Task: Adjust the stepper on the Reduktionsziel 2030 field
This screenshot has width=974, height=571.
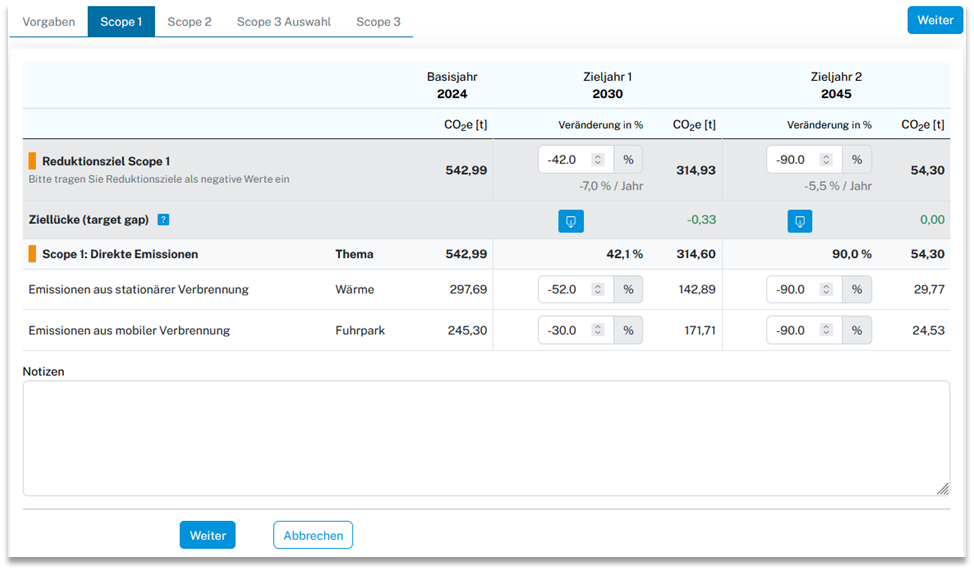Action: (x=598, y=160)
